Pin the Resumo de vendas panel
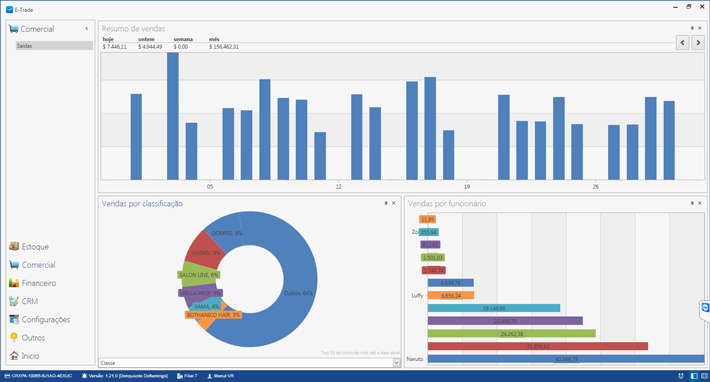 coord(692,28)
